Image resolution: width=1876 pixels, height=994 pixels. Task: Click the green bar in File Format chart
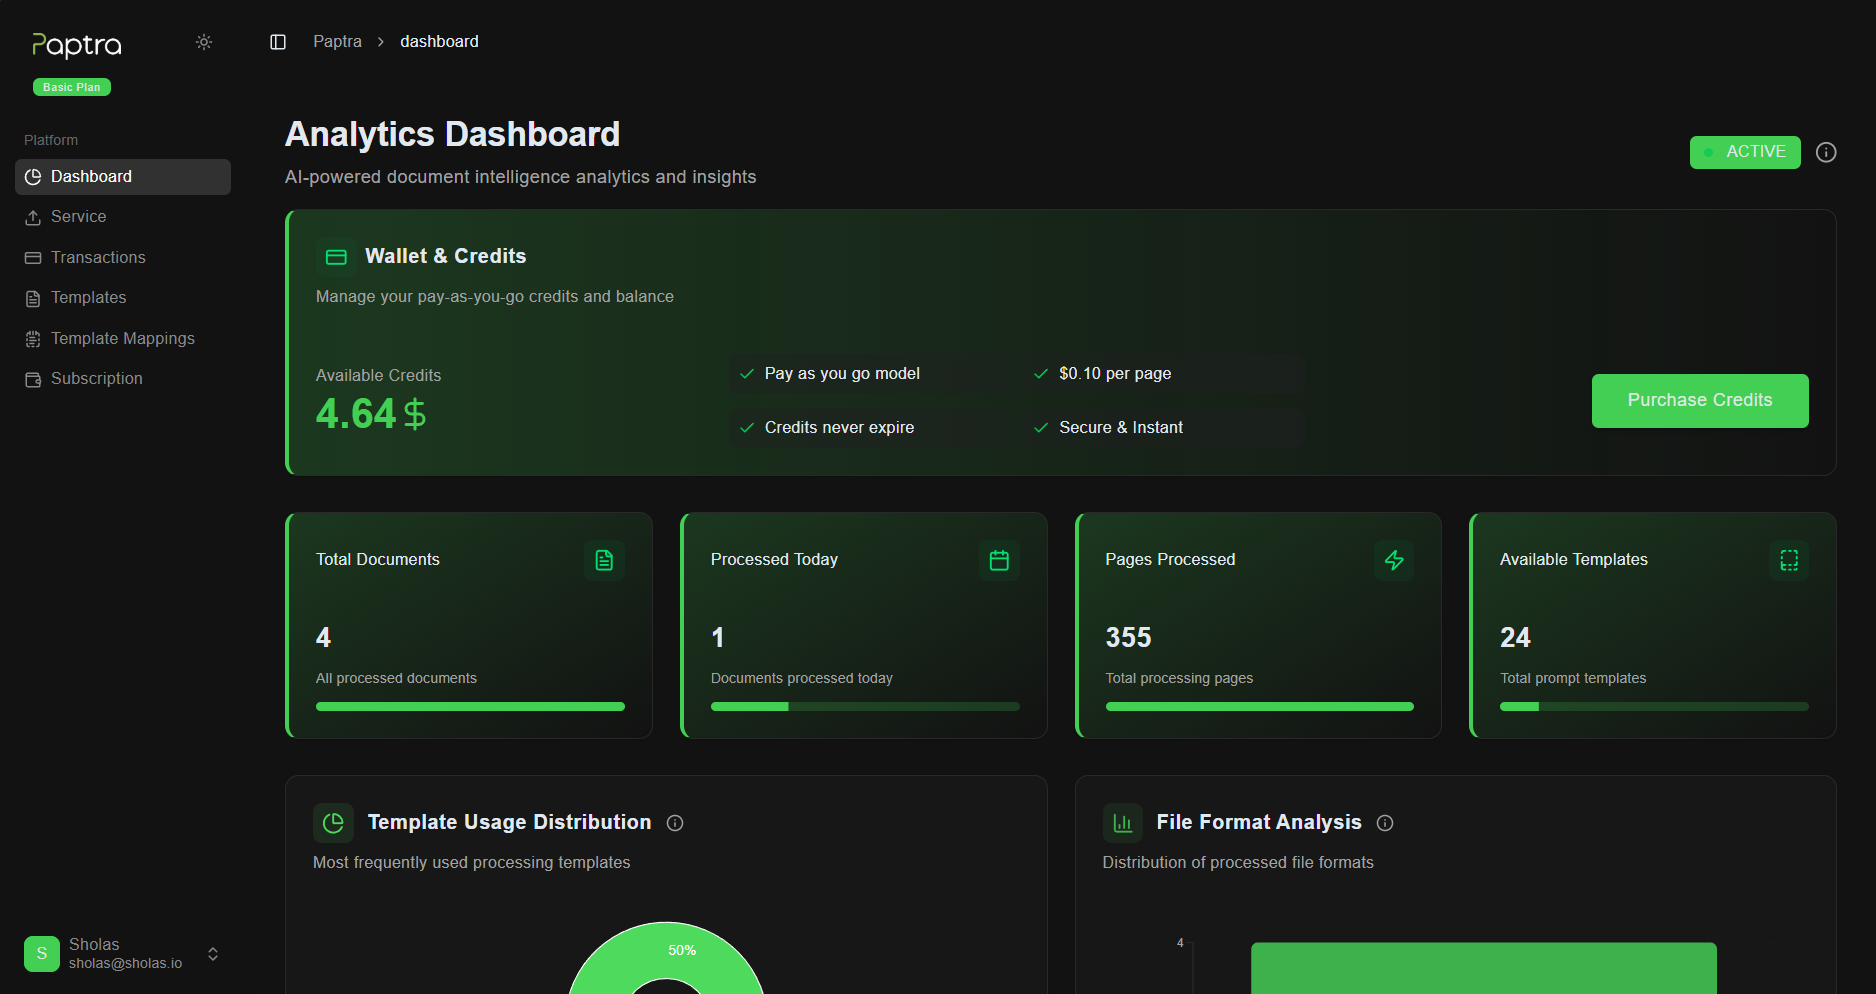[1484, 968]
